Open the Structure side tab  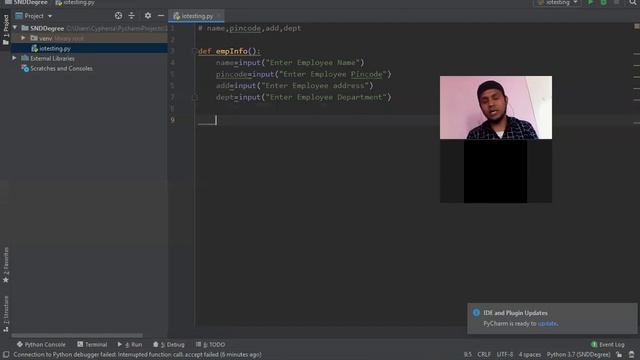tap(6, 313)
